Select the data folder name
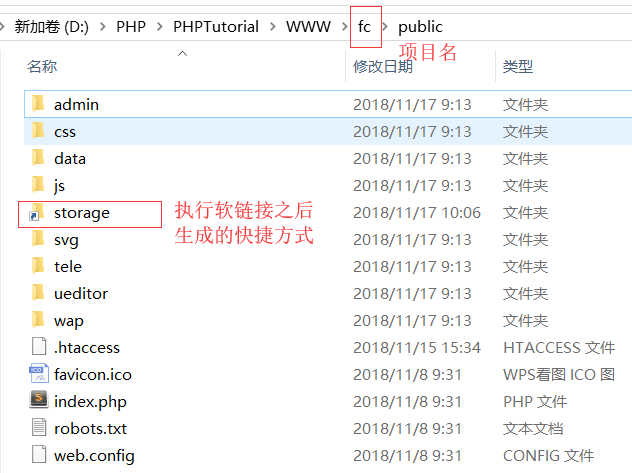The image size is (632, 473). (x=70, y=159)
